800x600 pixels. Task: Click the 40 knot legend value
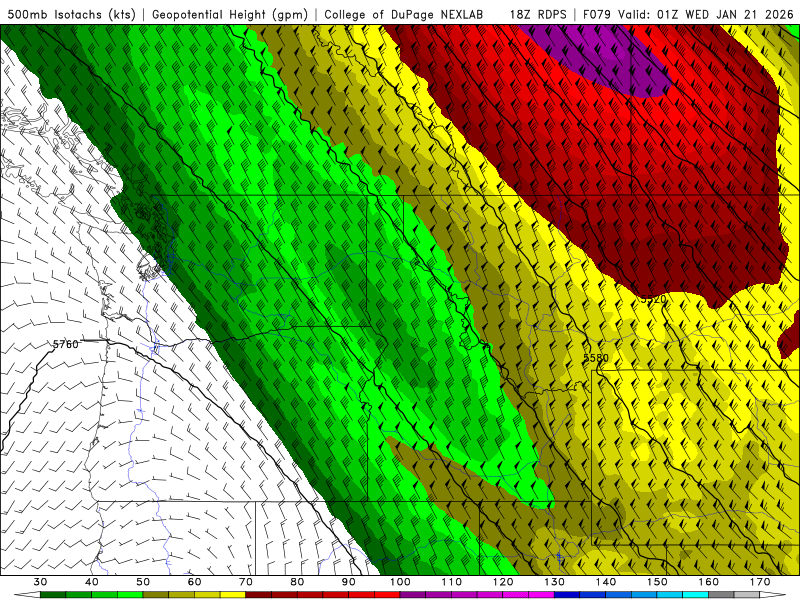[91, 582]
